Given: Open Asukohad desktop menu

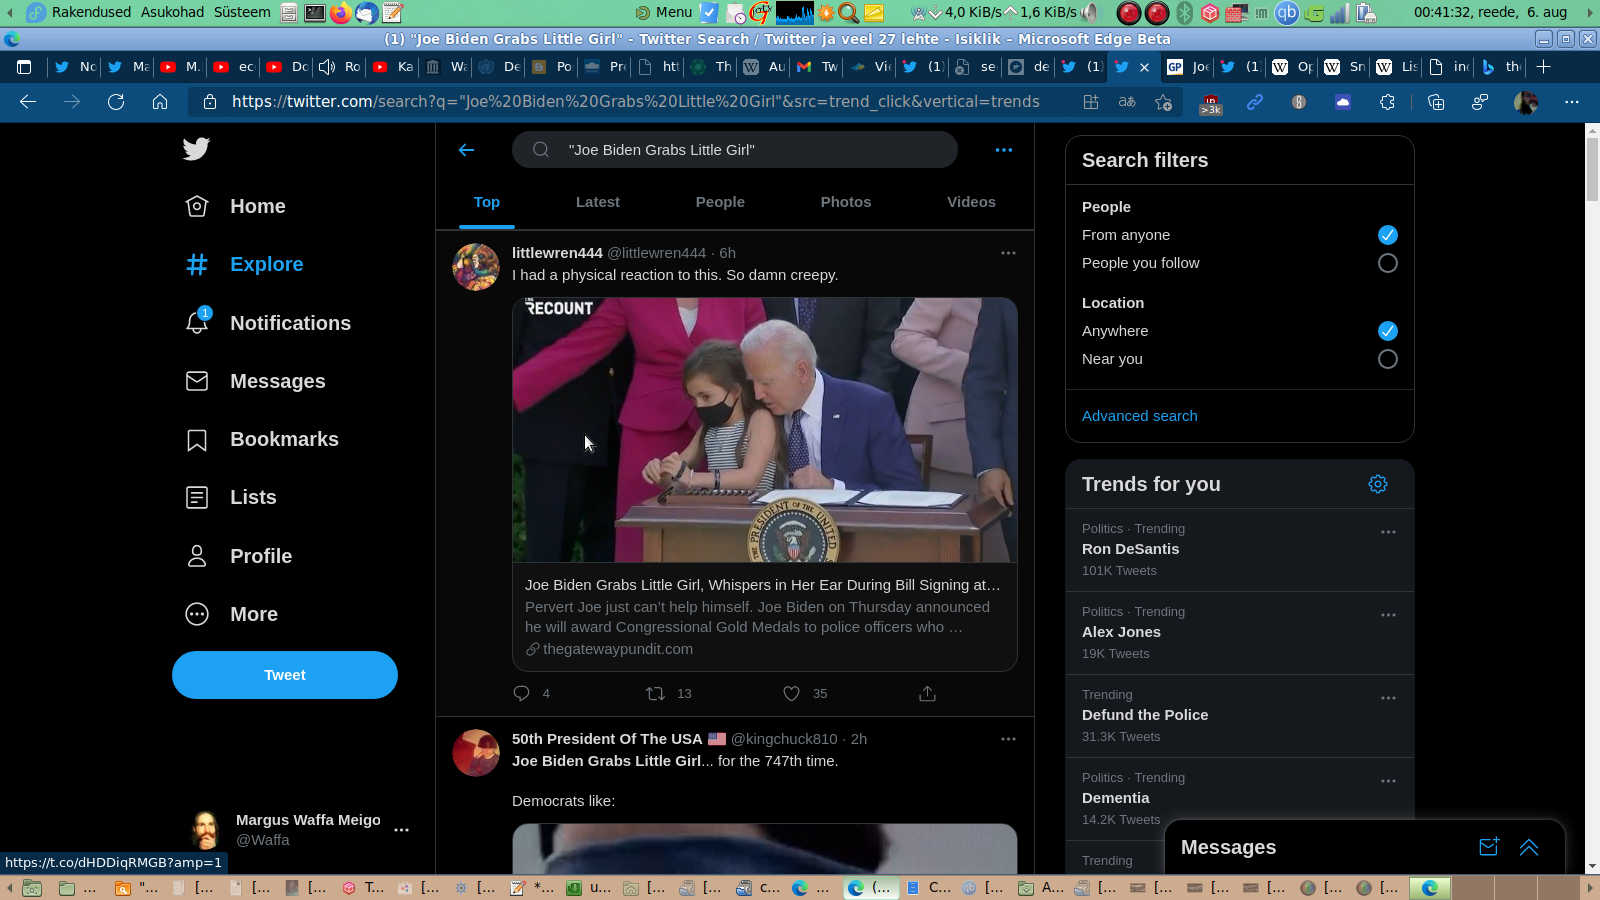Looking at the screenshot, I should point(172,12).
